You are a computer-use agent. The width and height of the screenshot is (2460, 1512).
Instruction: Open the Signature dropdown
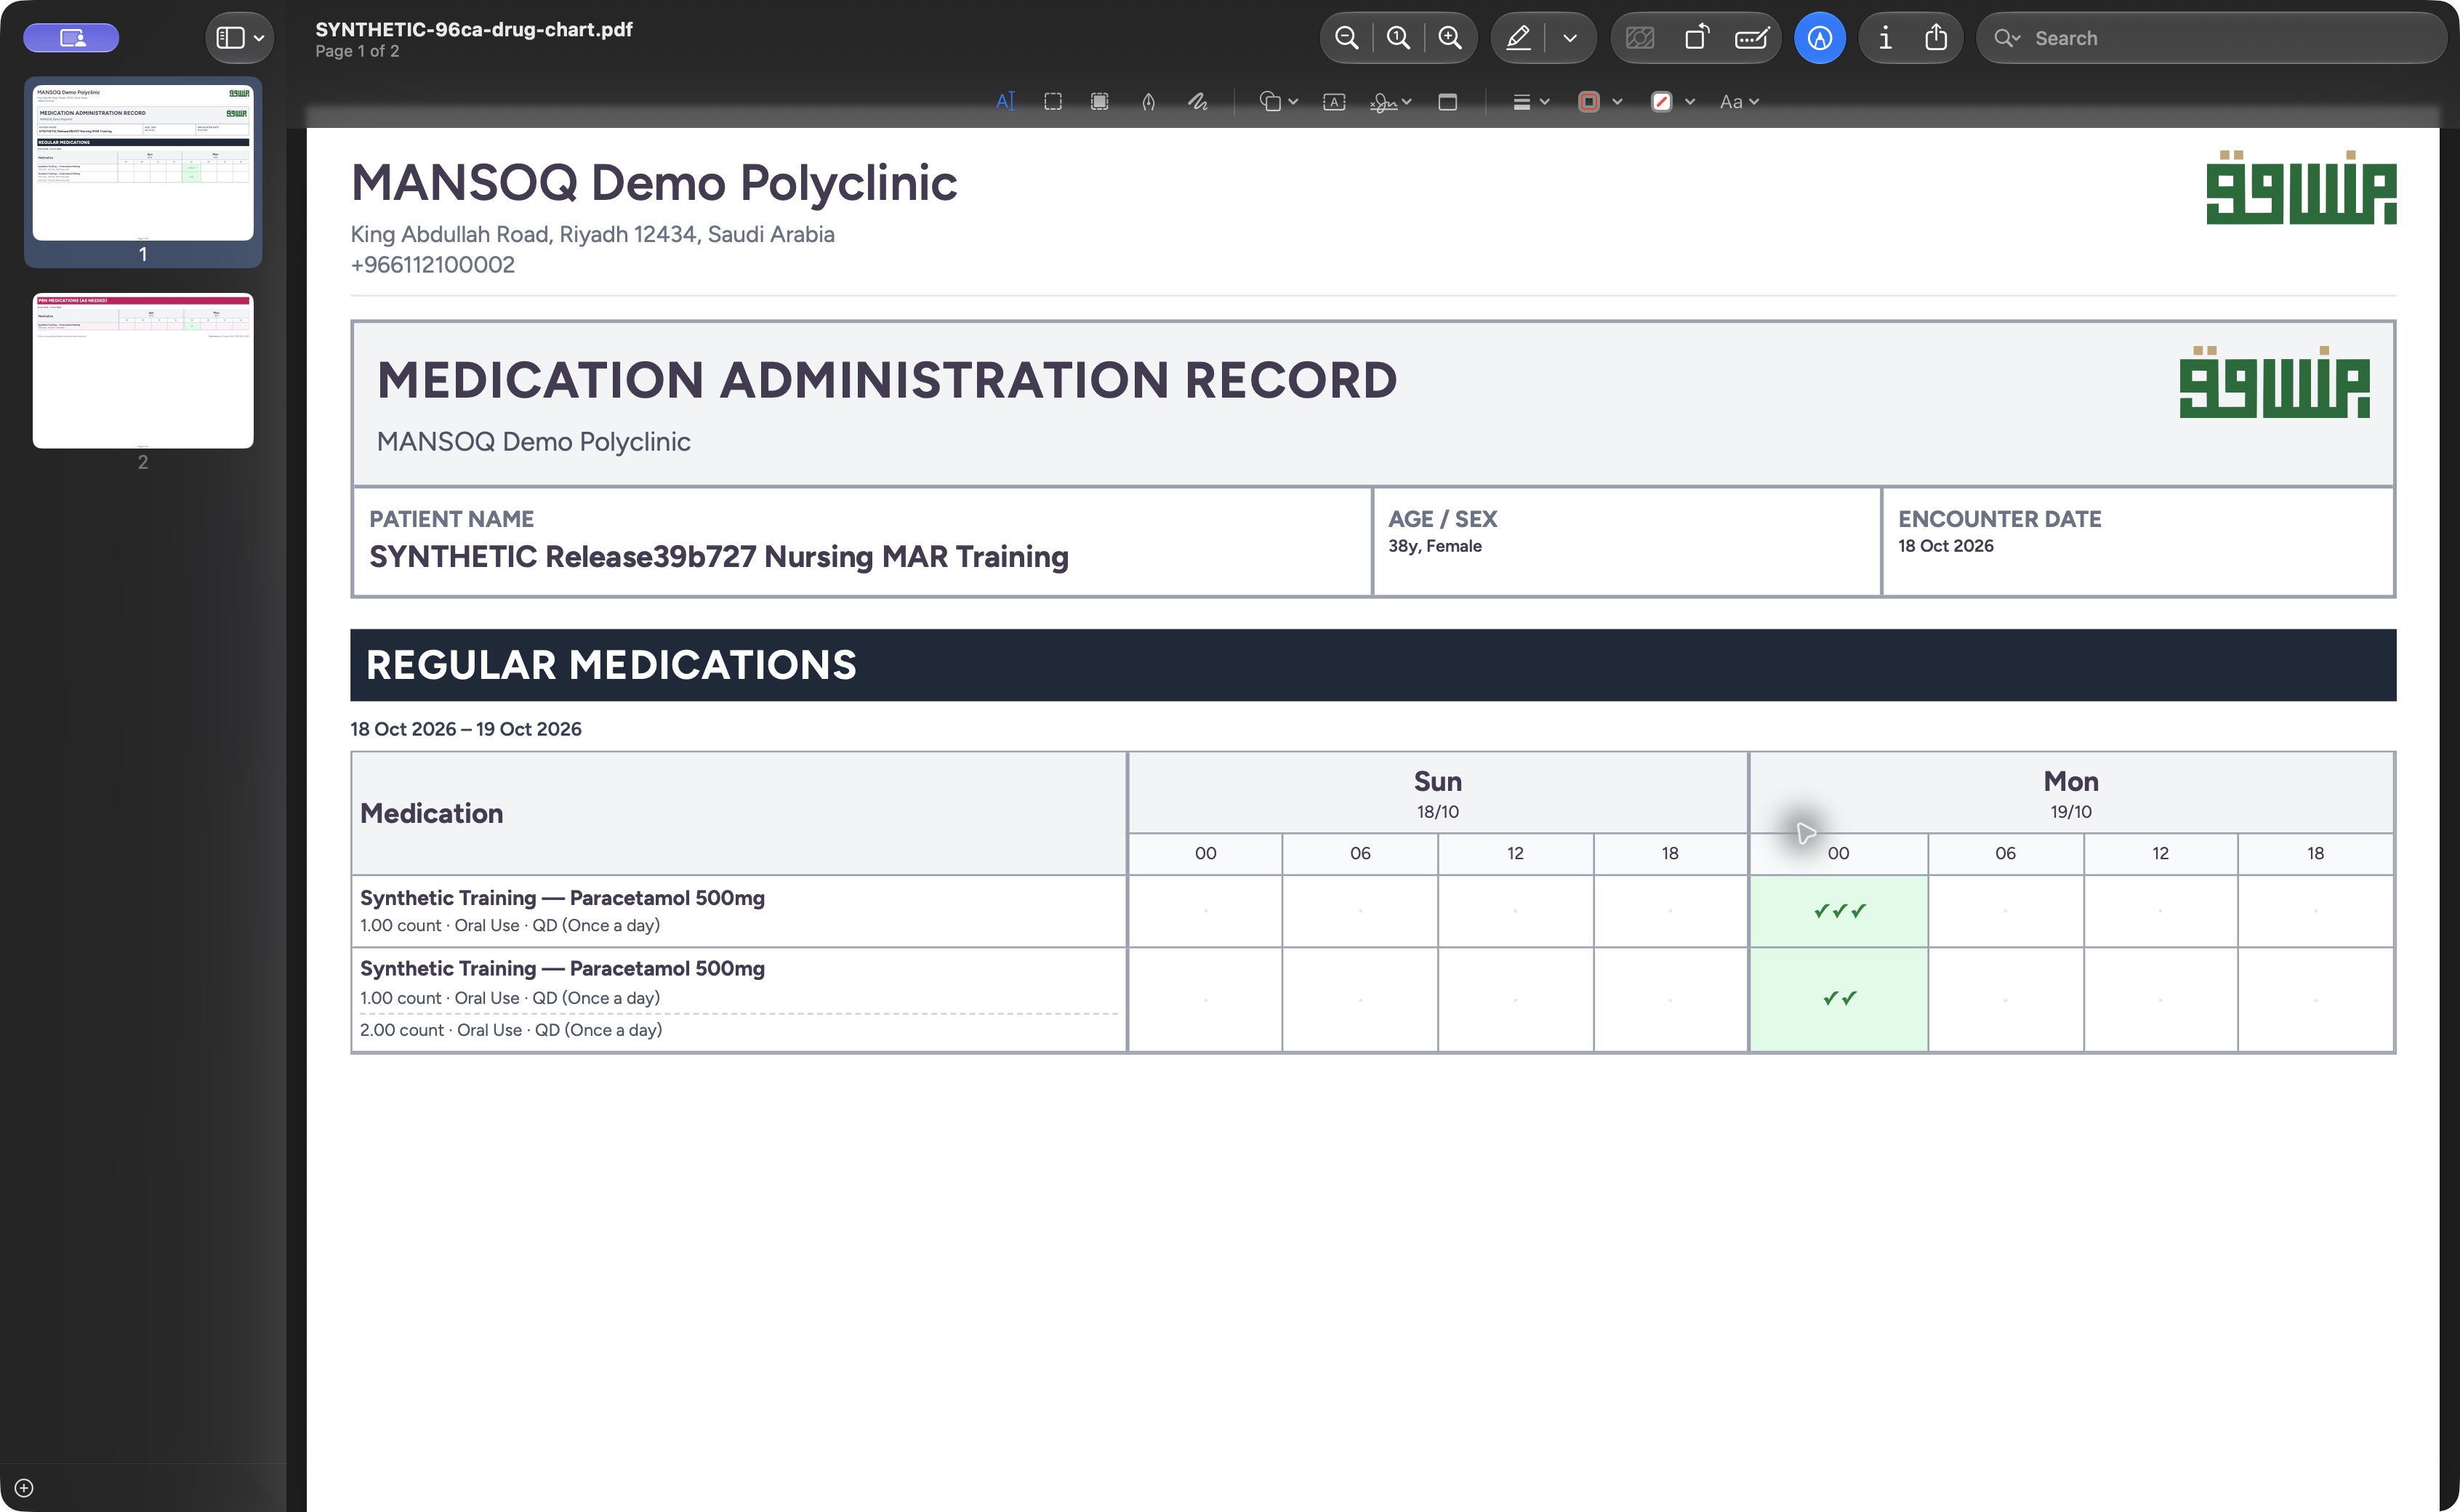pyautogui.click(x=1391, y=101)
